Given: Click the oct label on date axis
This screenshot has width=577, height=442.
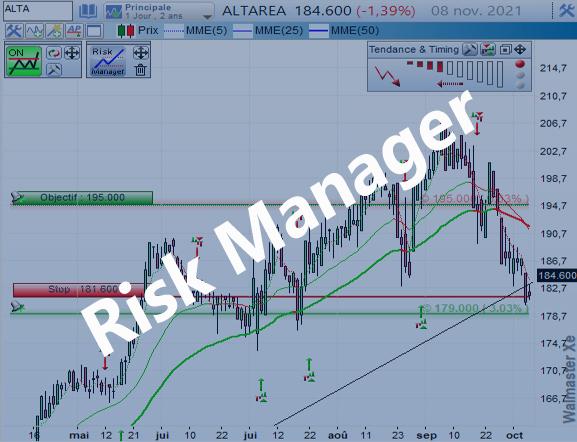Looking at the screenshot, I should click(514, 435).
